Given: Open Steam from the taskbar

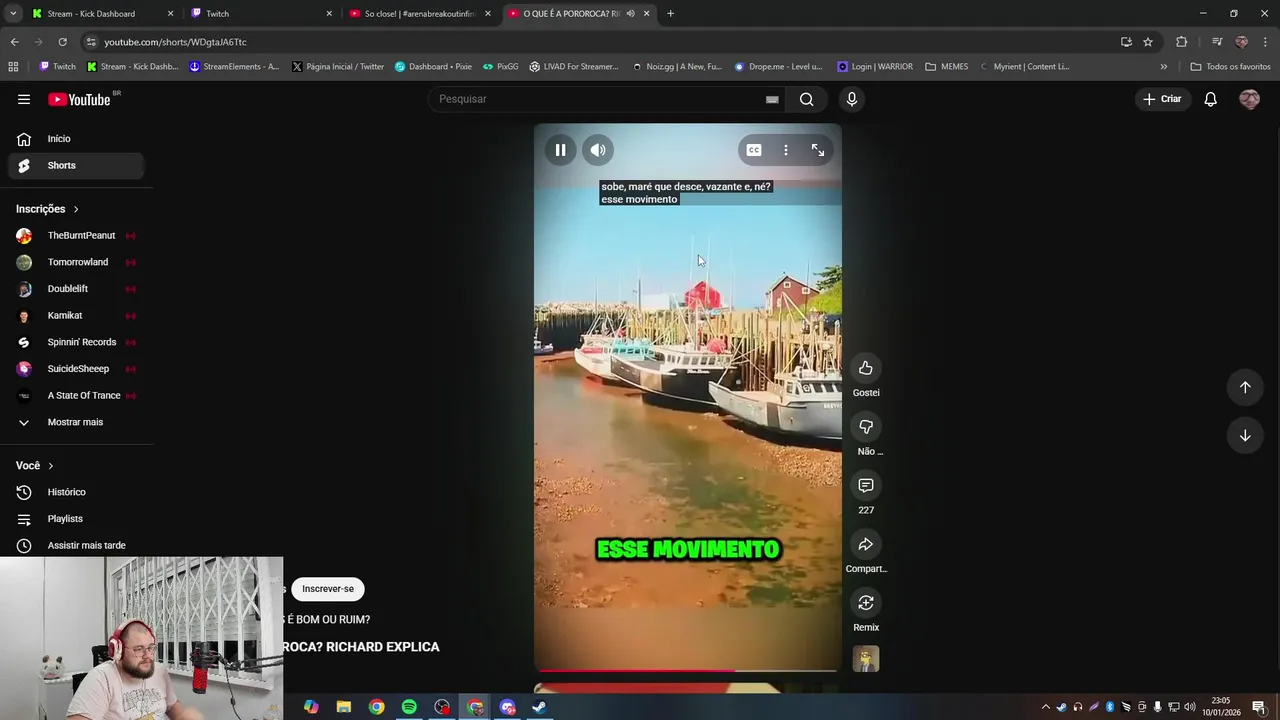Looking at the screenshot, I should tap(539, 707).
